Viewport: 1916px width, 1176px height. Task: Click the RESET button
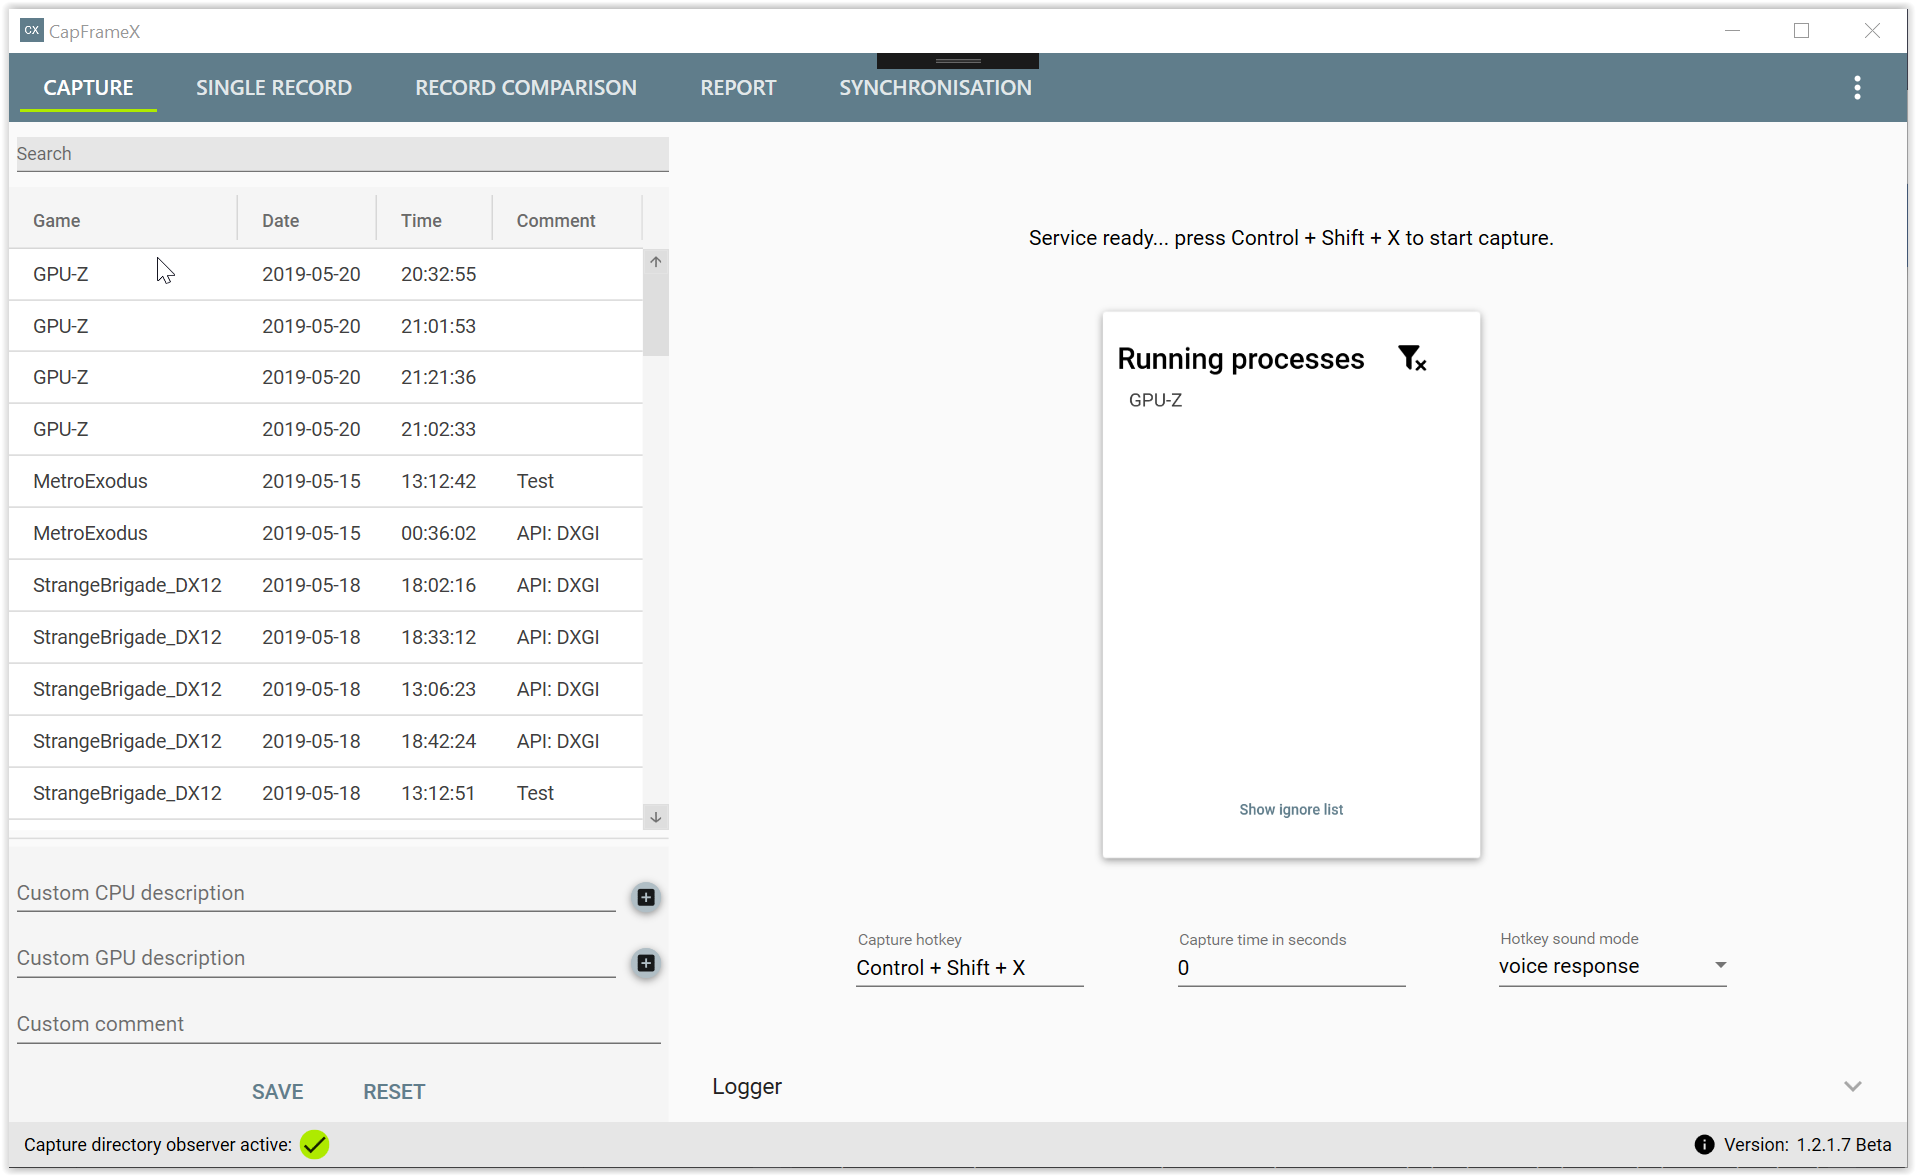(394, 1092)
